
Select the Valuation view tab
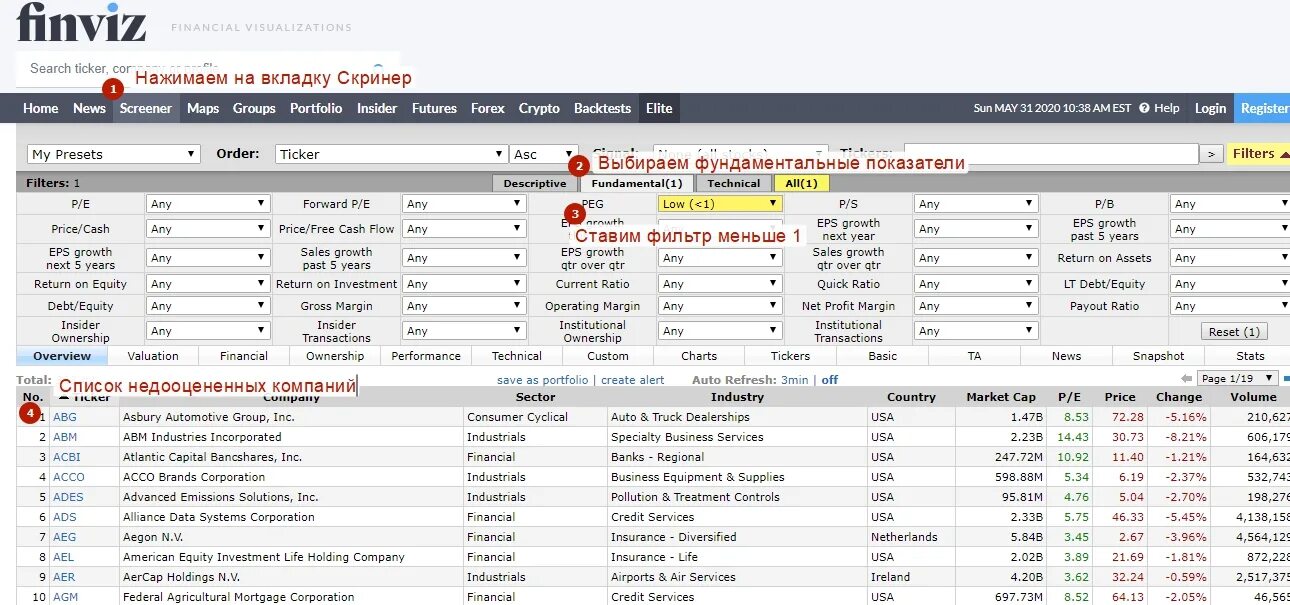[x=153, y=356]
